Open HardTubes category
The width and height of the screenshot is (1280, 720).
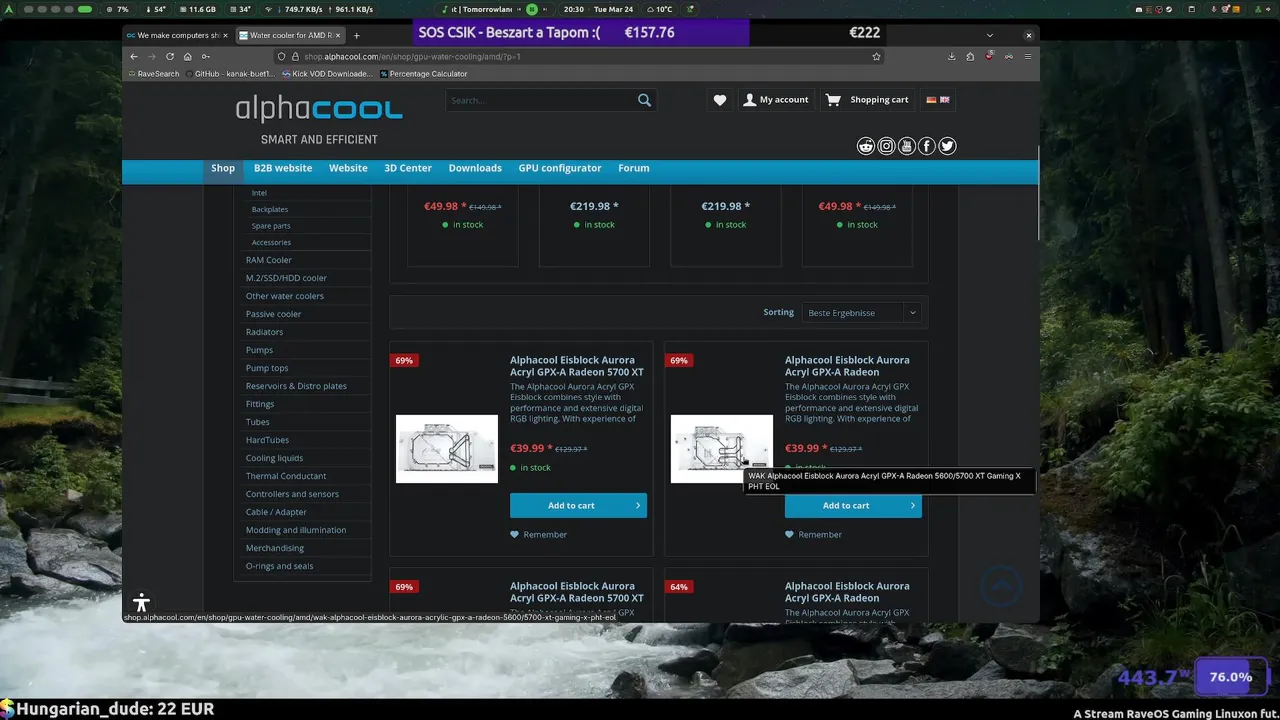(x=267, y=440)
